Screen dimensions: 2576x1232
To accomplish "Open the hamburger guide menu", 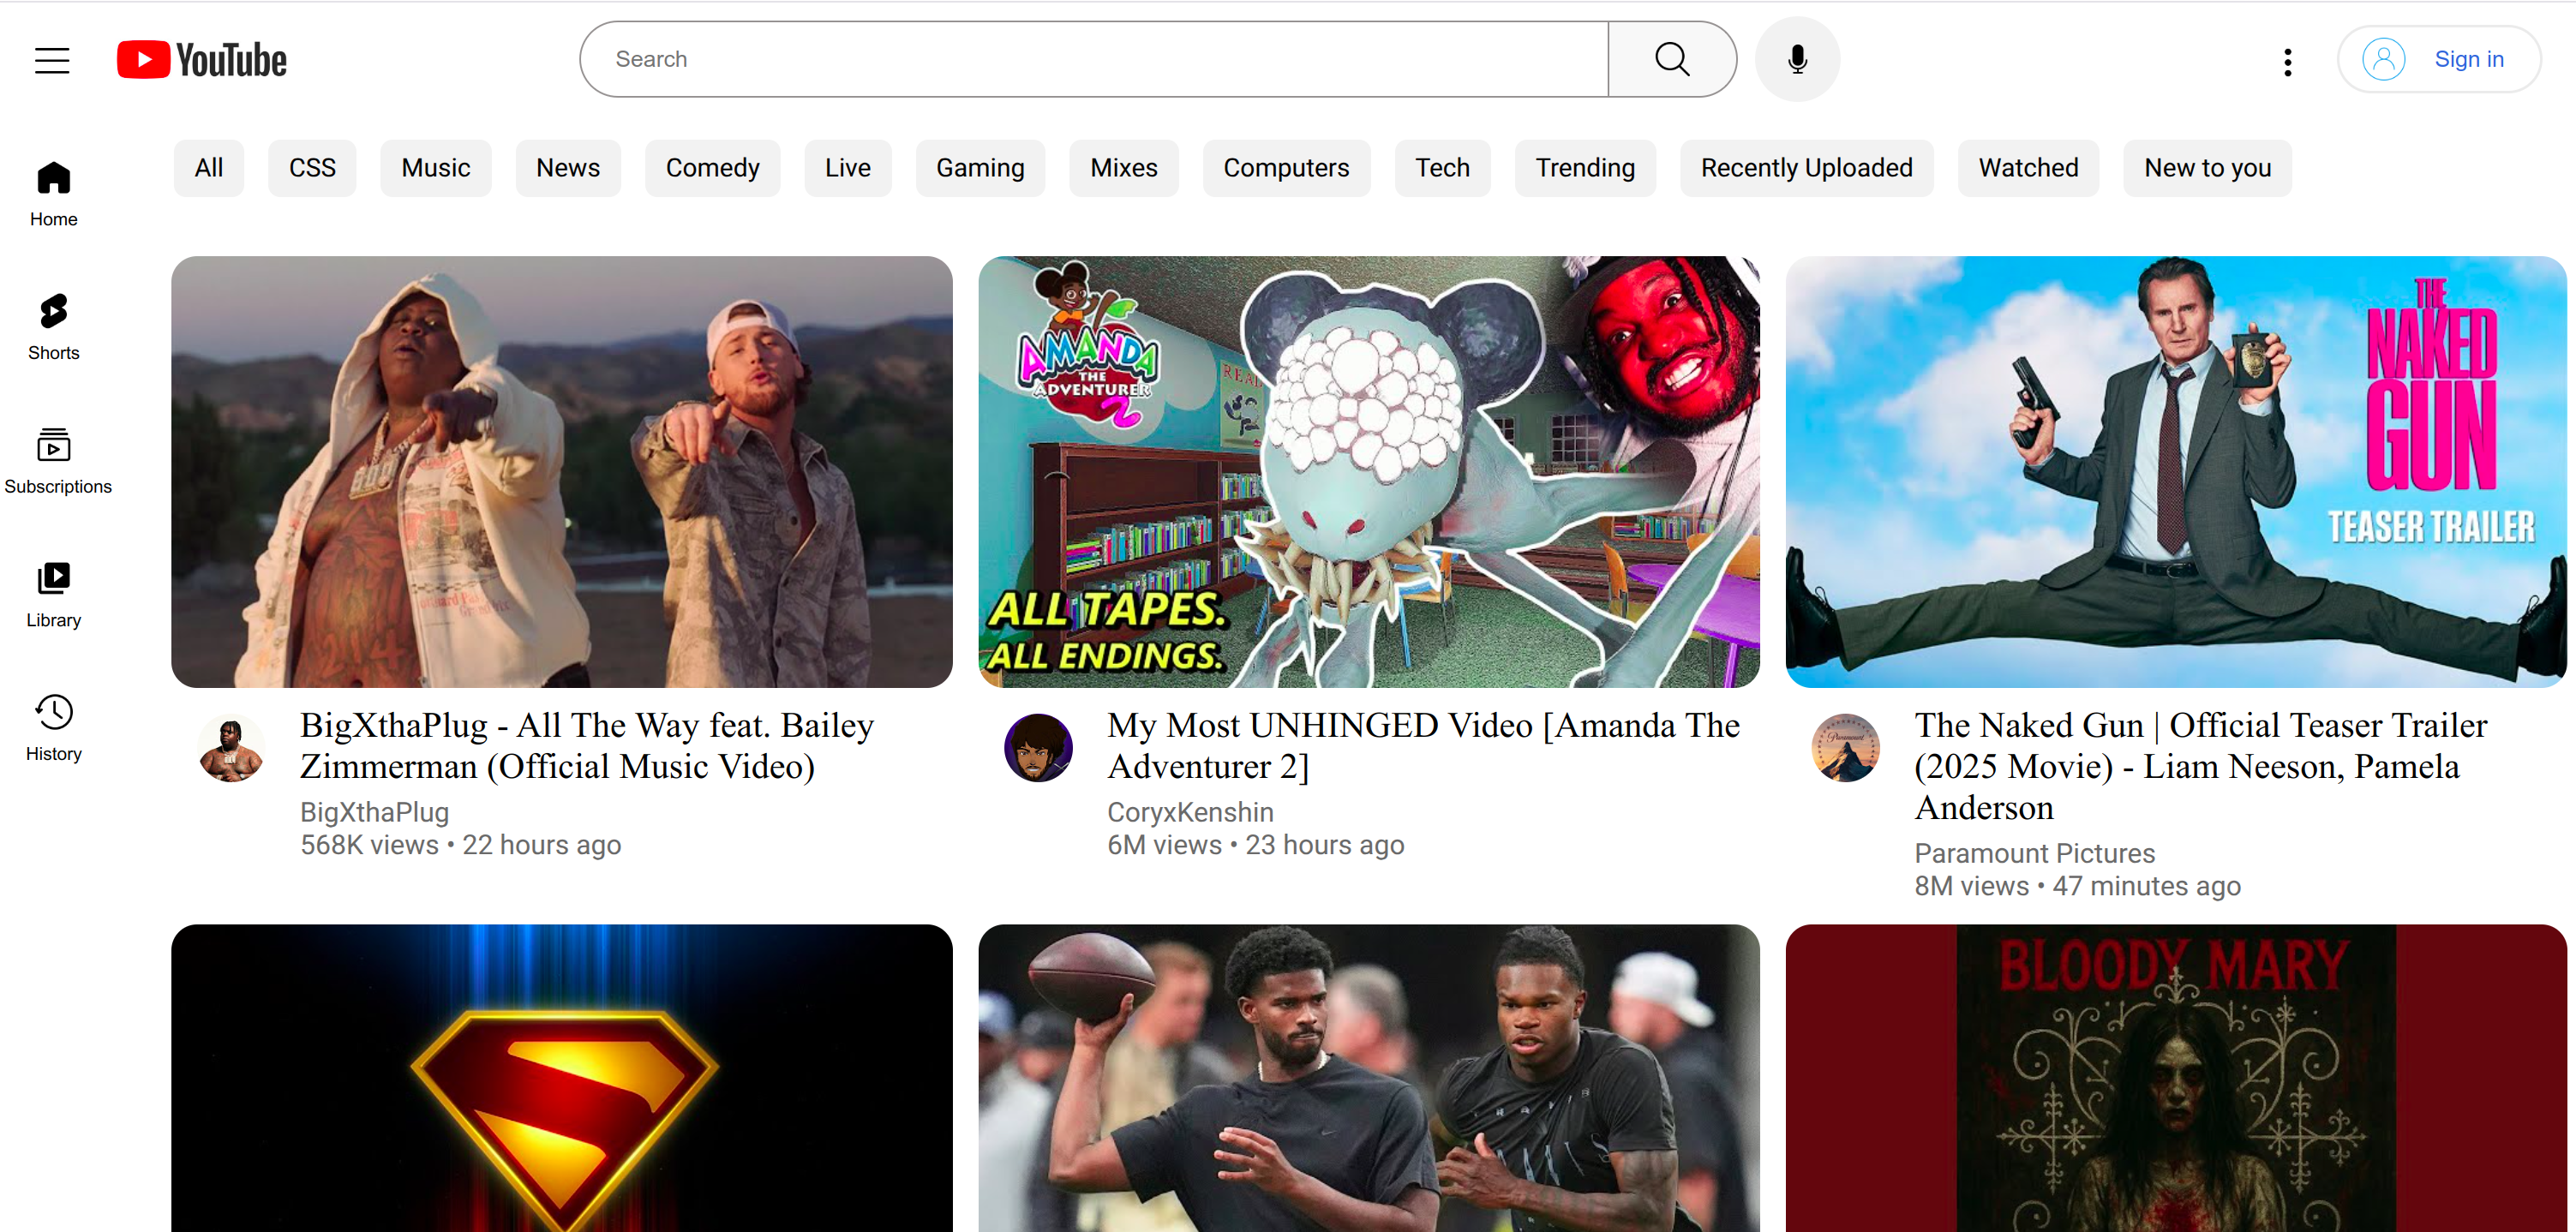I will click(x=52, y=60).
